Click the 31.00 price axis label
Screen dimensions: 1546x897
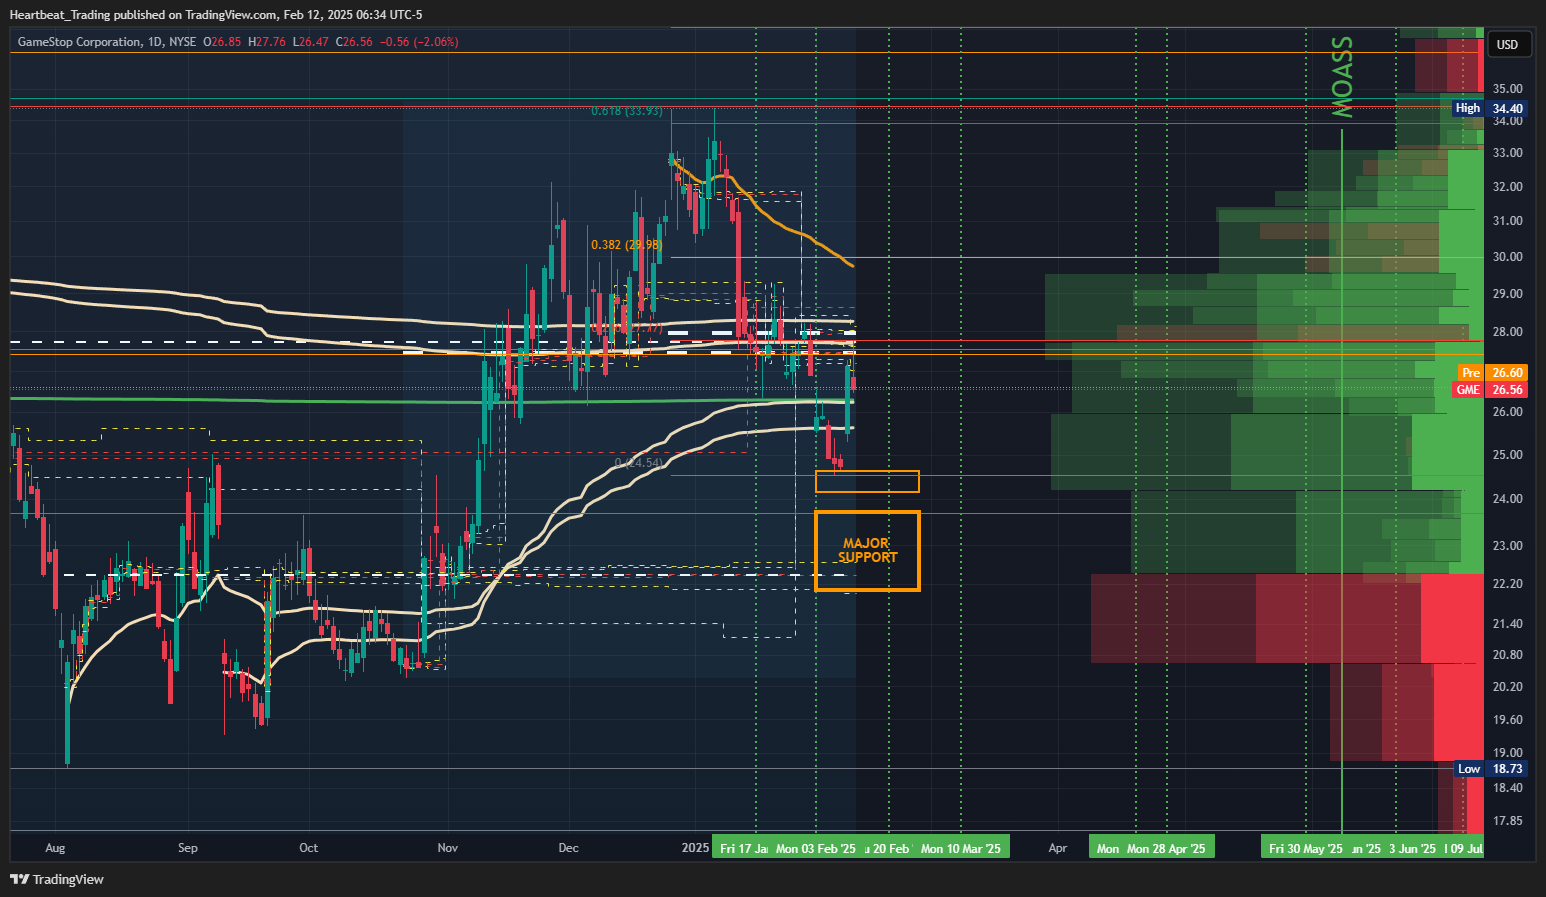click(x=1507, y=221)
